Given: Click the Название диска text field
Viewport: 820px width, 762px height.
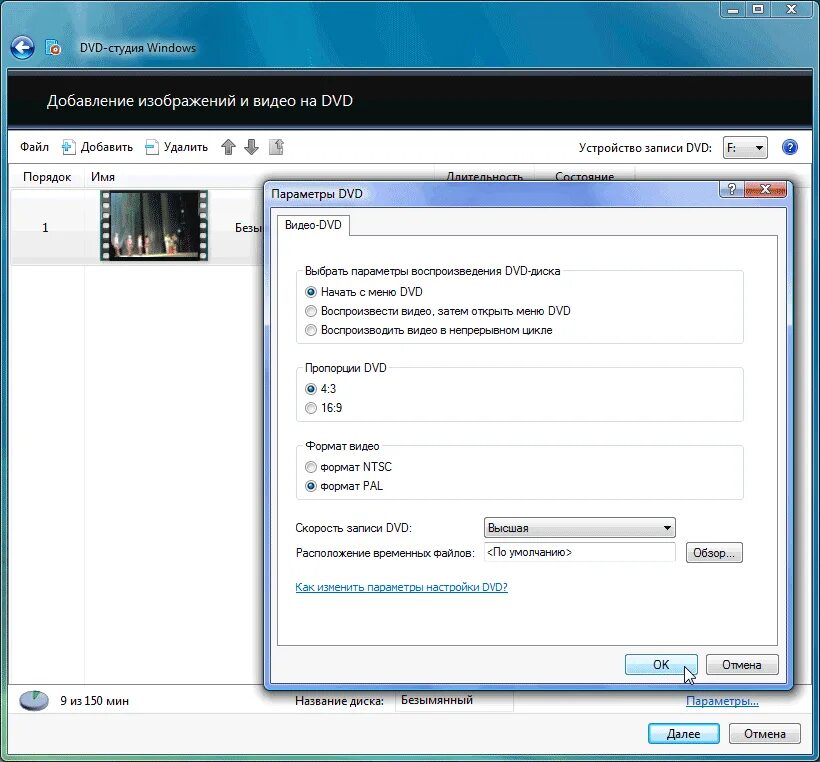Looking at the screenshot, I should coord(454,700).
